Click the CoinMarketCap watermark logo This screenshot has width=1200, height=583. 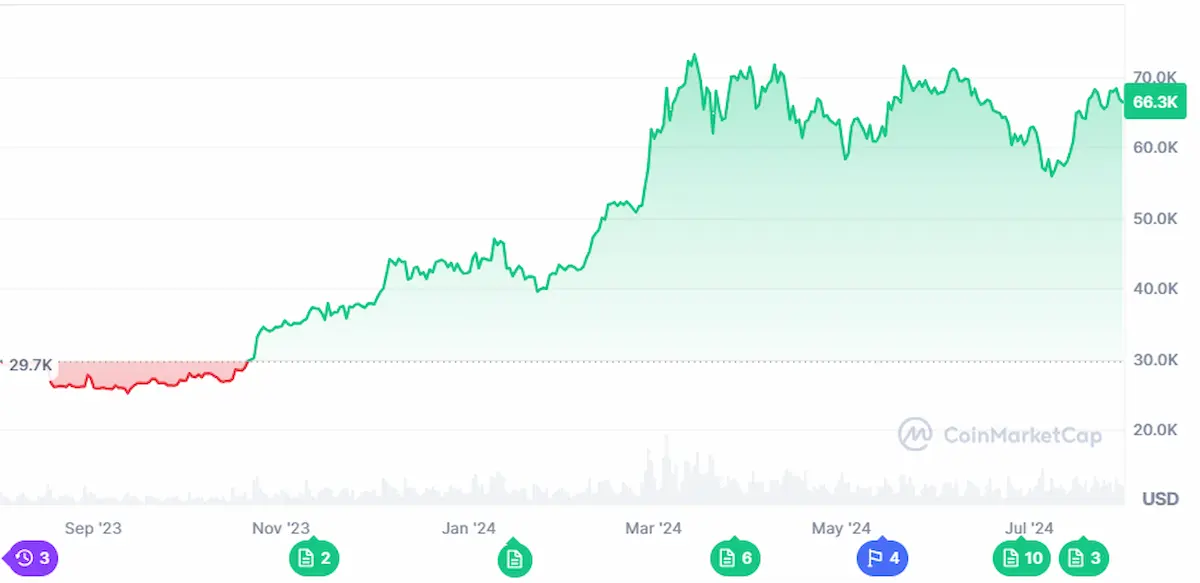pyautogui.click(x=1000, y=435)
